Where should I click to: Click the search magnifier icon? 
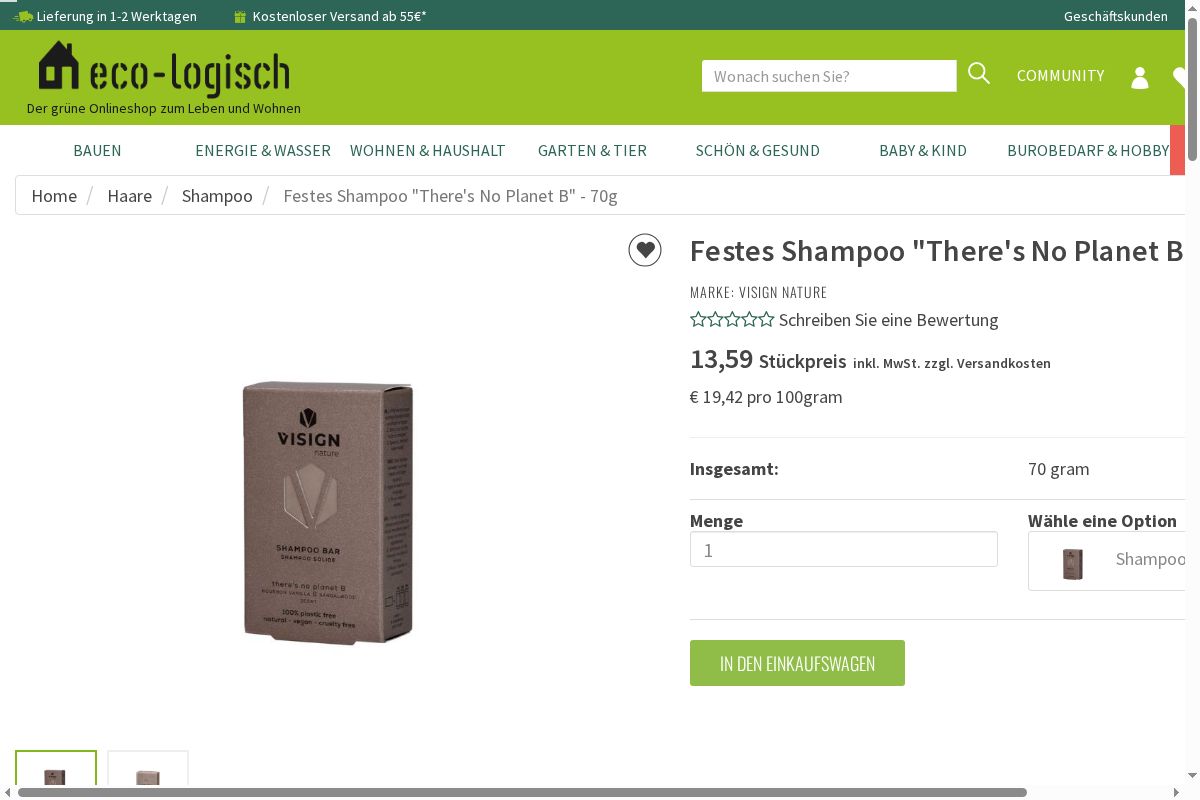coord(979,74)
